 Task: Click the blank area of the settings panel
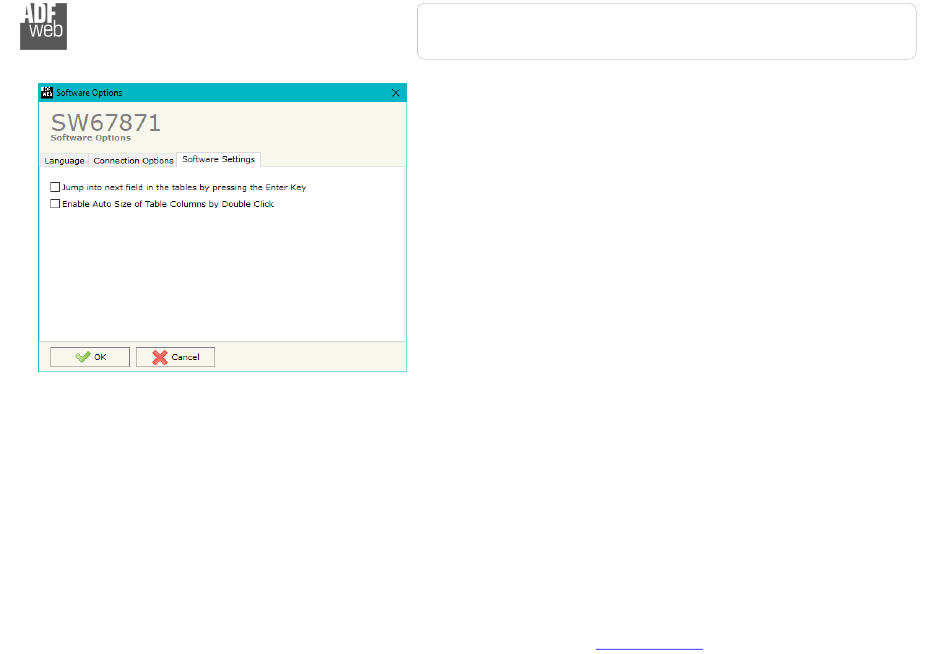click(x=220, y=275)
